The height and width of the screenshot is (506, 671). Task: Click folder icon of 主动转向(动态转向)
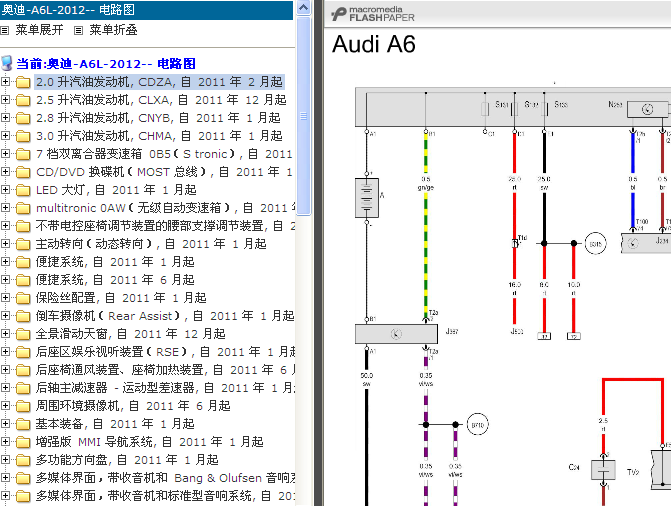pyautogui.click(x=23, y=244)
